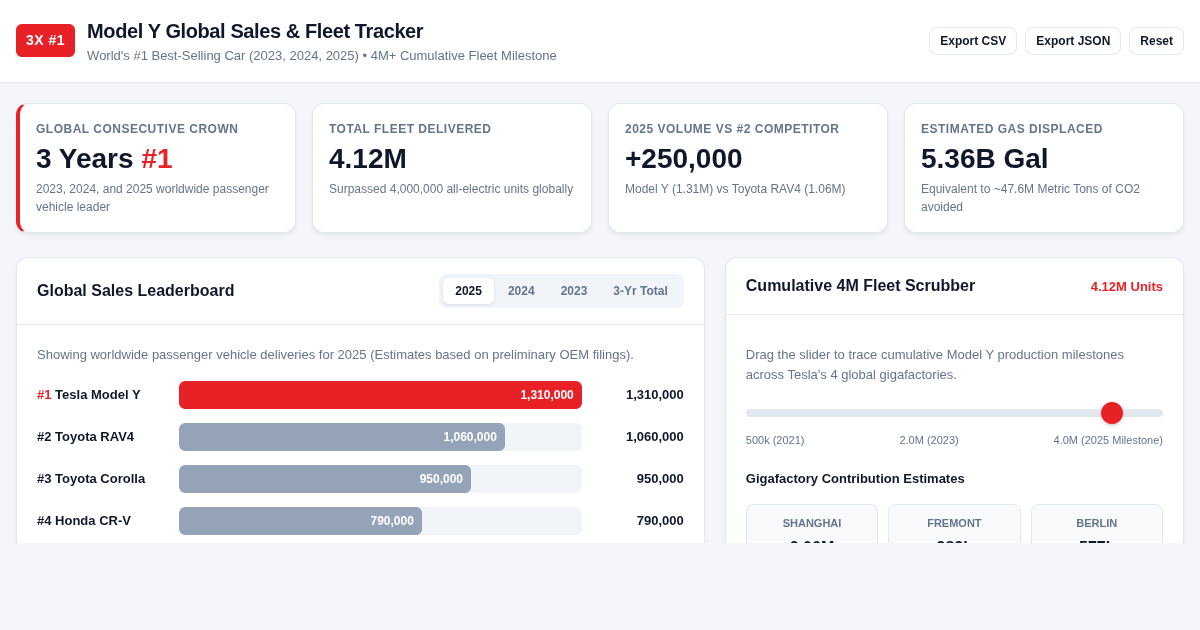Click the Toyota Corolla 950,000 bar
Screen dimensions: 1200x630
pyautogui.click(x=325, y=479)
